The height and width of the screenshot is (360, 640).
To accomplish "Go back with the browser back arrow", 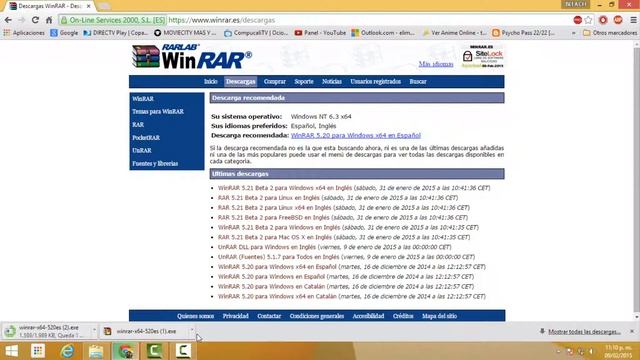I will click(8, 20).
